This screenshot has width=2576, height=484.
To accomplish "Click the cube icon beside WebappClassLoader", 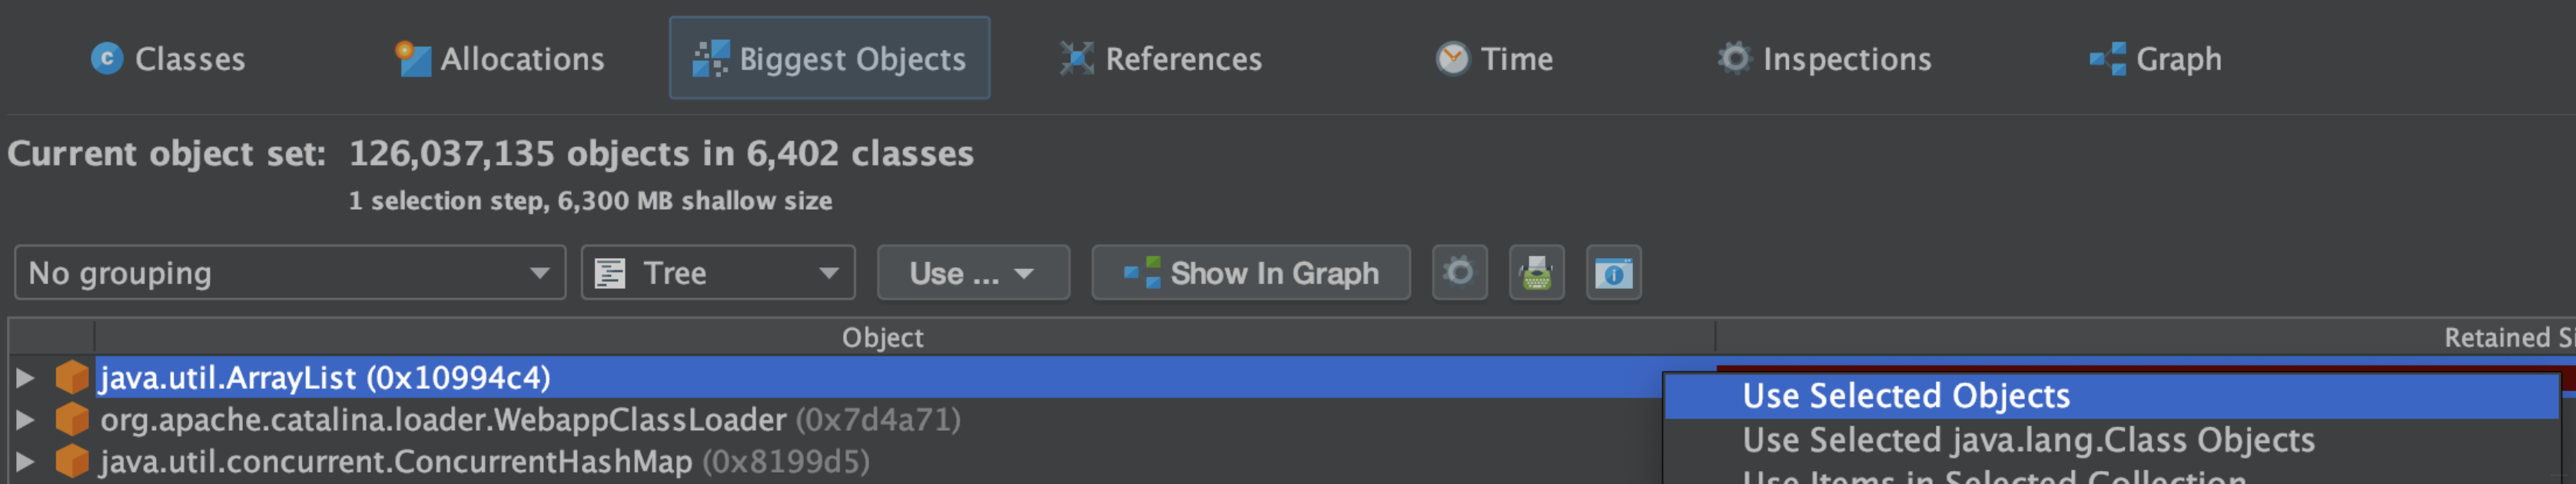I will [71, 419].
